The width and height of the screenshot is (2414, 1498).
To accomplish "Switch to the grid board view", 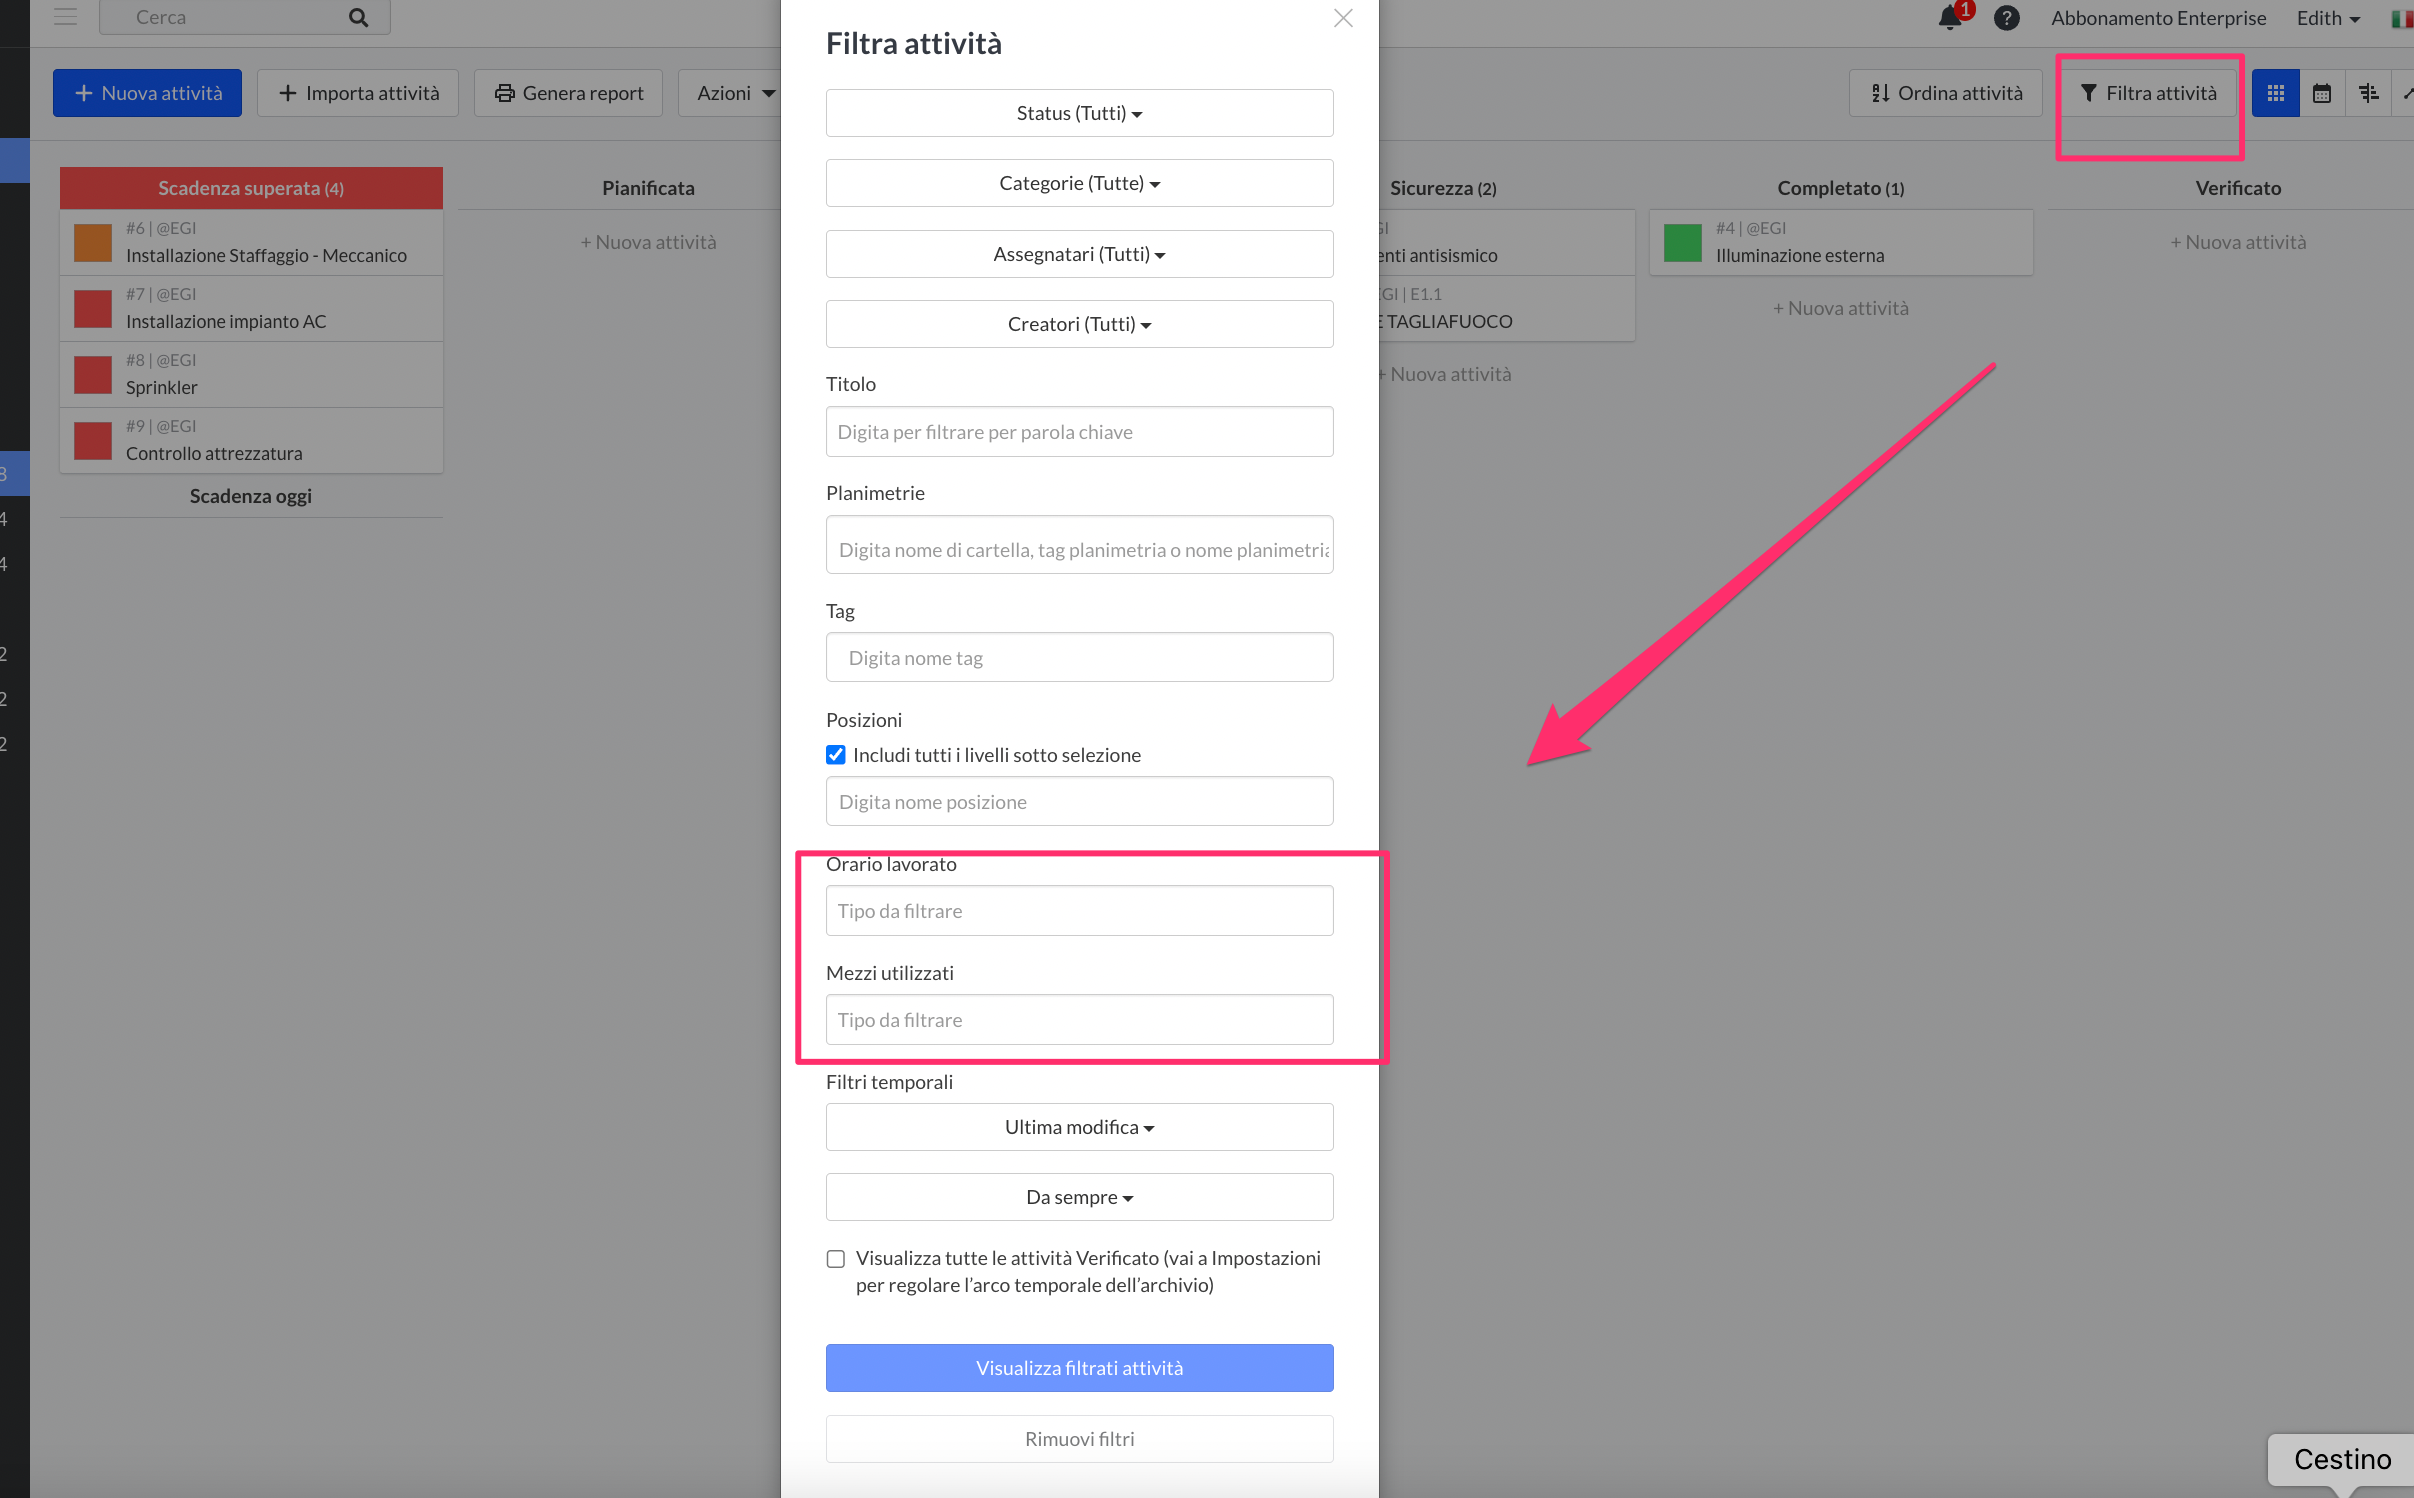I will tap(2275, 93).
